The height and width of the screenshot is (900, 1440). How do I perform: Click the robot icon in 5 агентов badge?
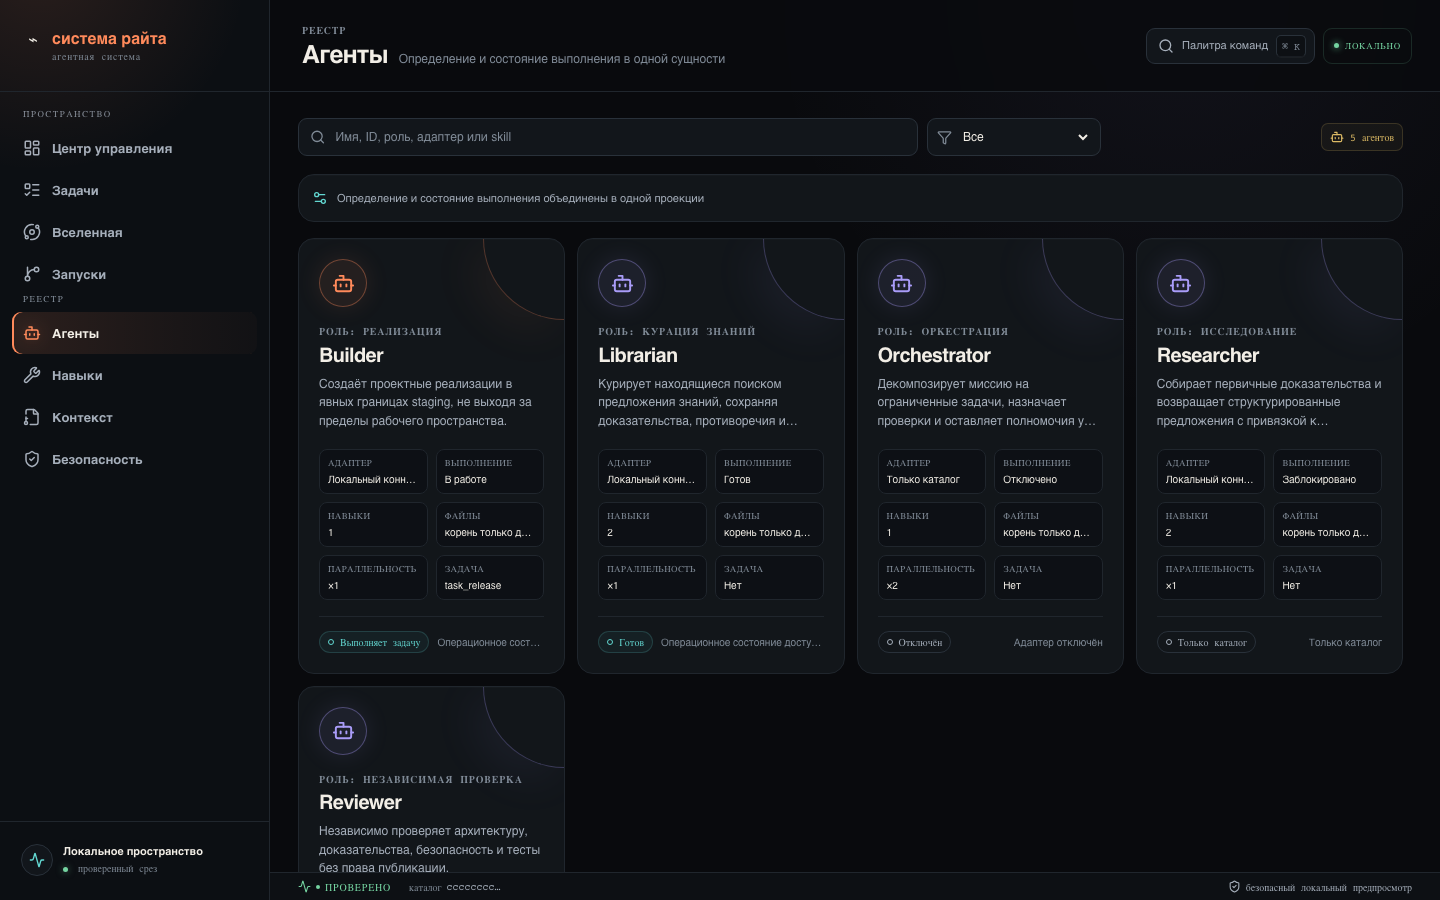1337,137
